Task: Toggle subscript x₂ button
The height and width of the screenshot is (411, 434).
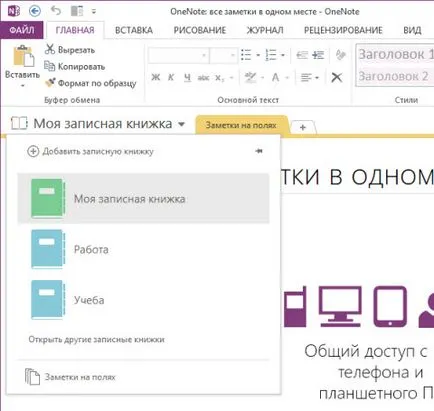Action: click(x=219, y=78)
